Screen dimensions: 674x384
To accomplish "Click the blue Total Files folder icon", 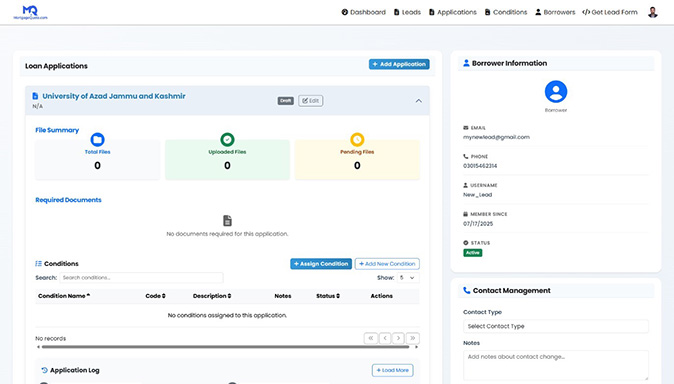I will [98, 139].
